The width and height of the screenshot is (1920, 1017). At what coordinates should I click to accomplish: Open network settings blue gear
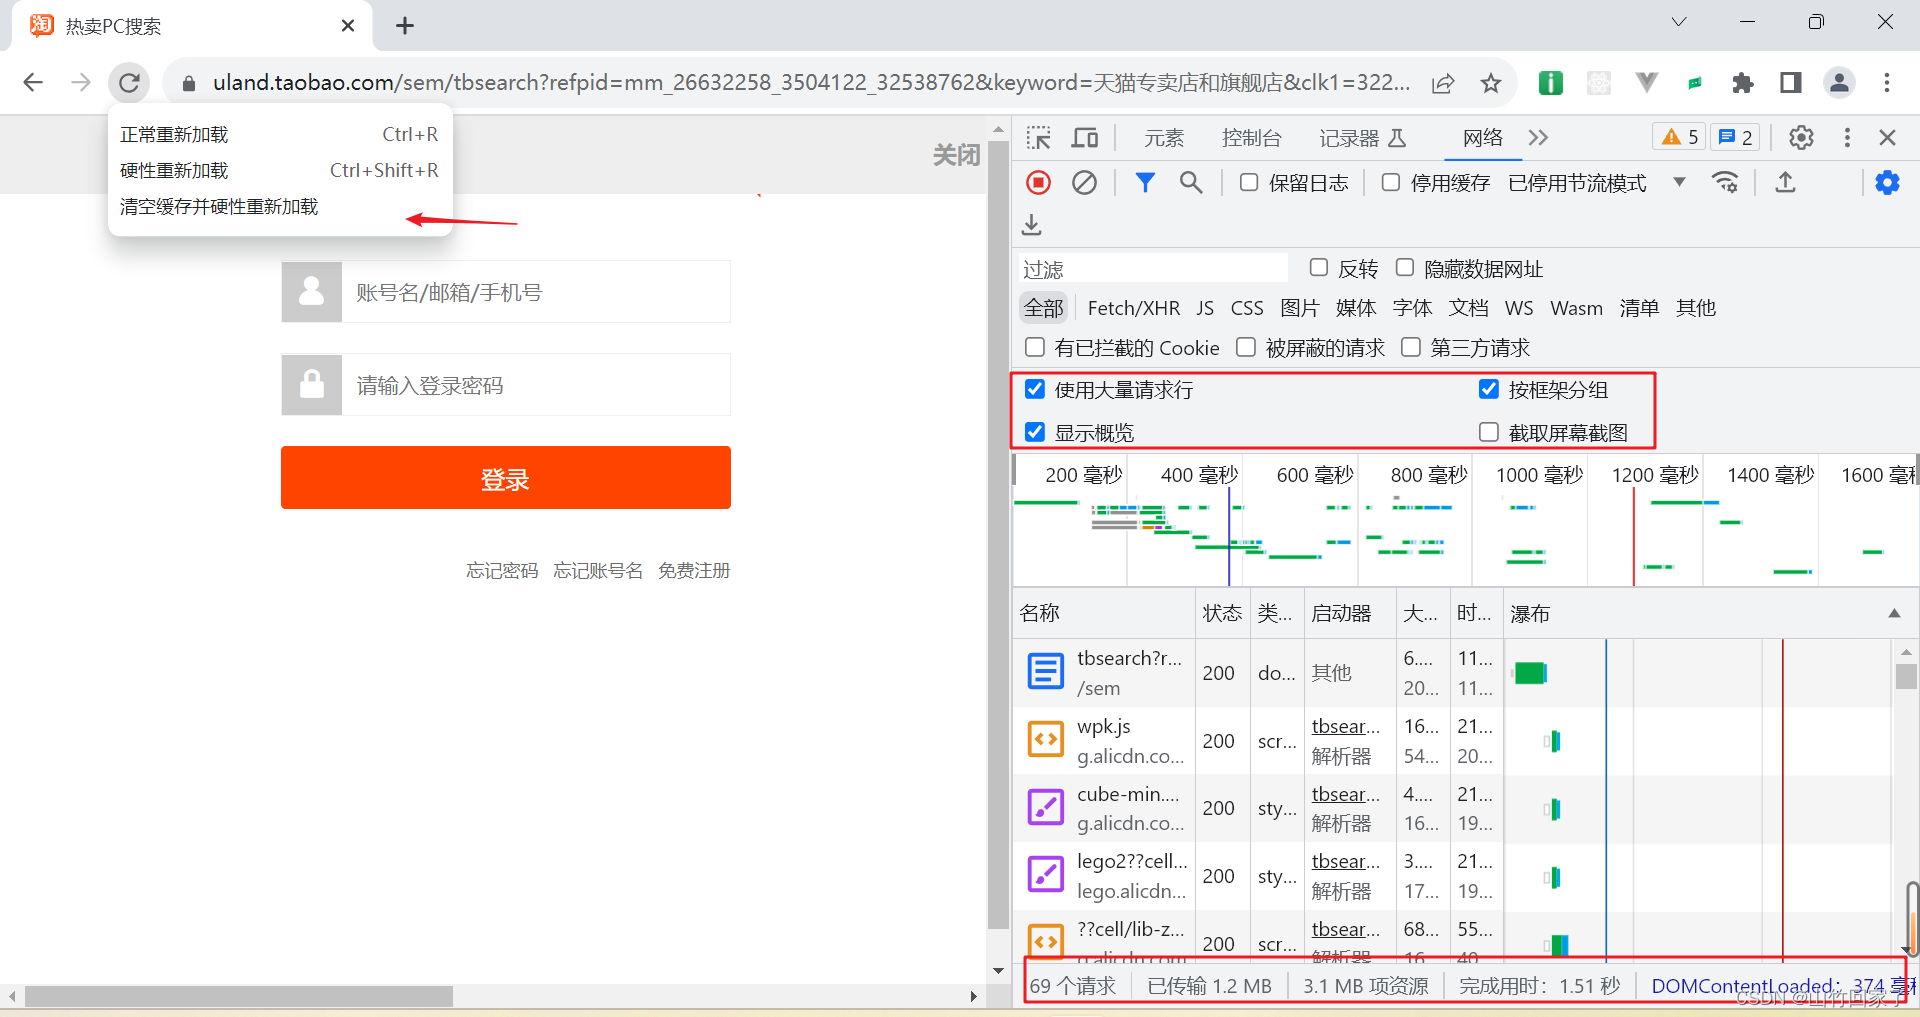[1888, 183]
